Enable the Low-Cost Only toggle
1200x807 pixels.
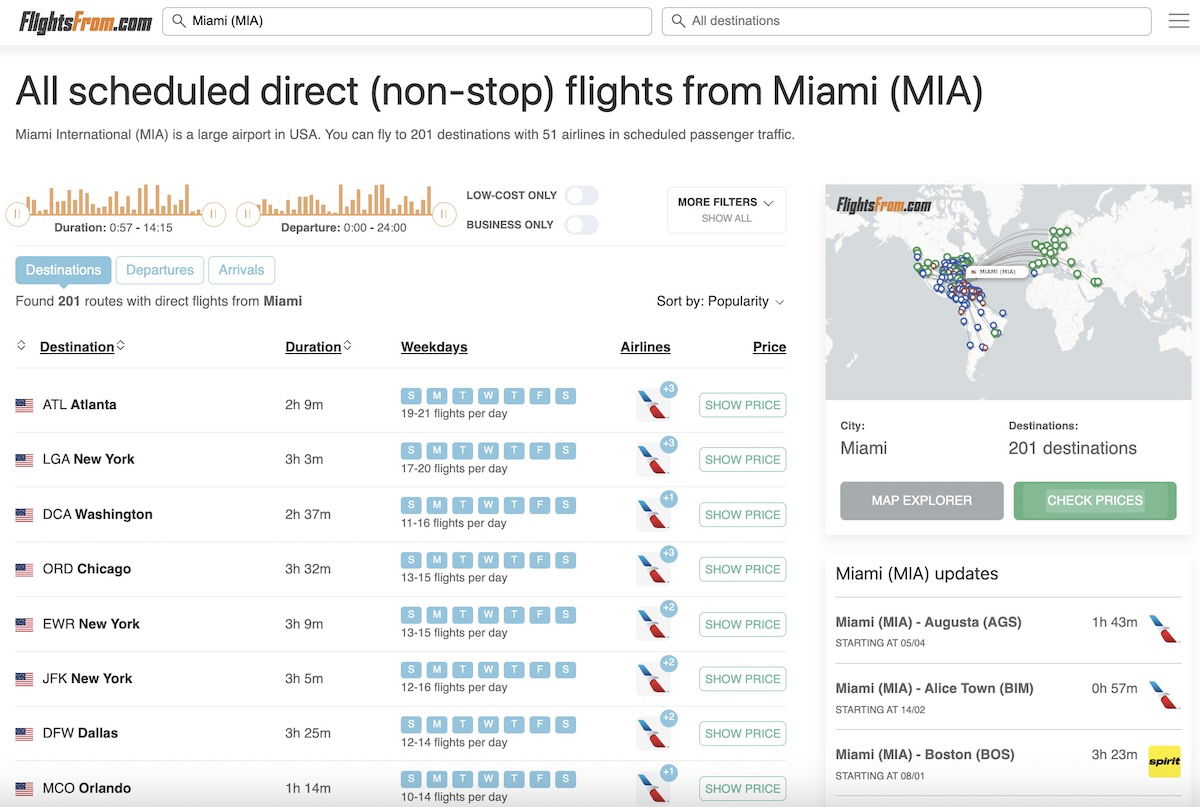coord(581,195)
